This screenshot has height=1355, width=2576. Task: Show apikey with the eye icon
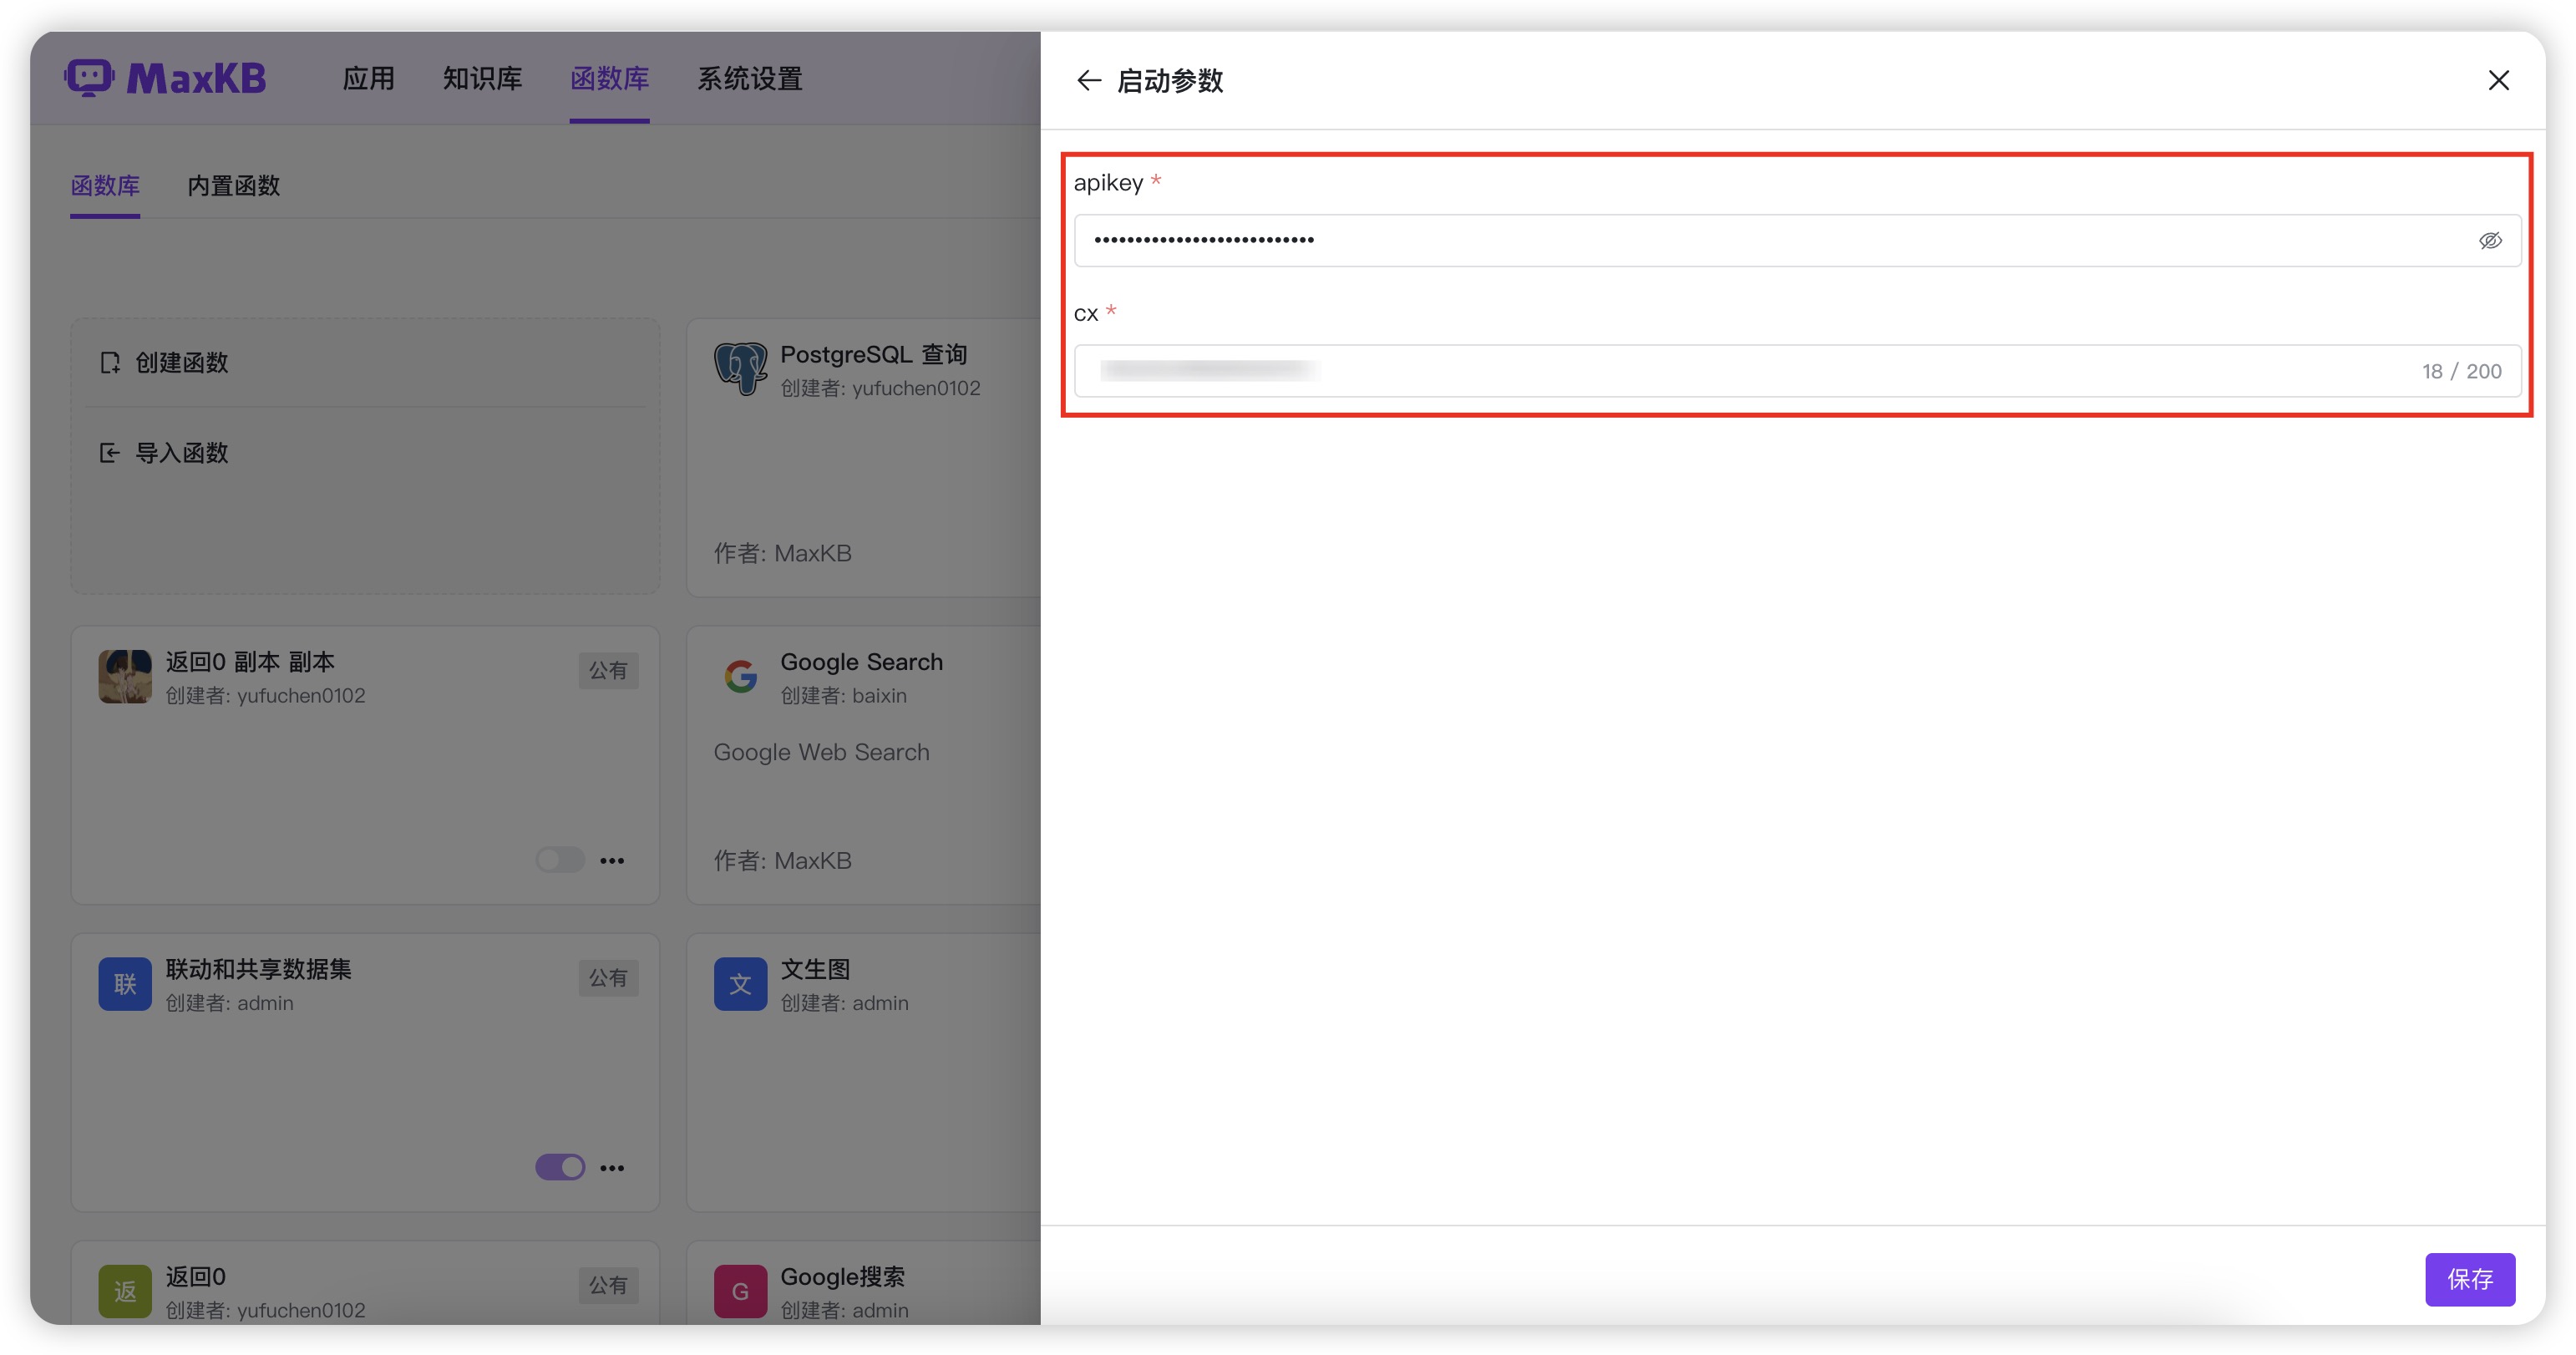2490,240
